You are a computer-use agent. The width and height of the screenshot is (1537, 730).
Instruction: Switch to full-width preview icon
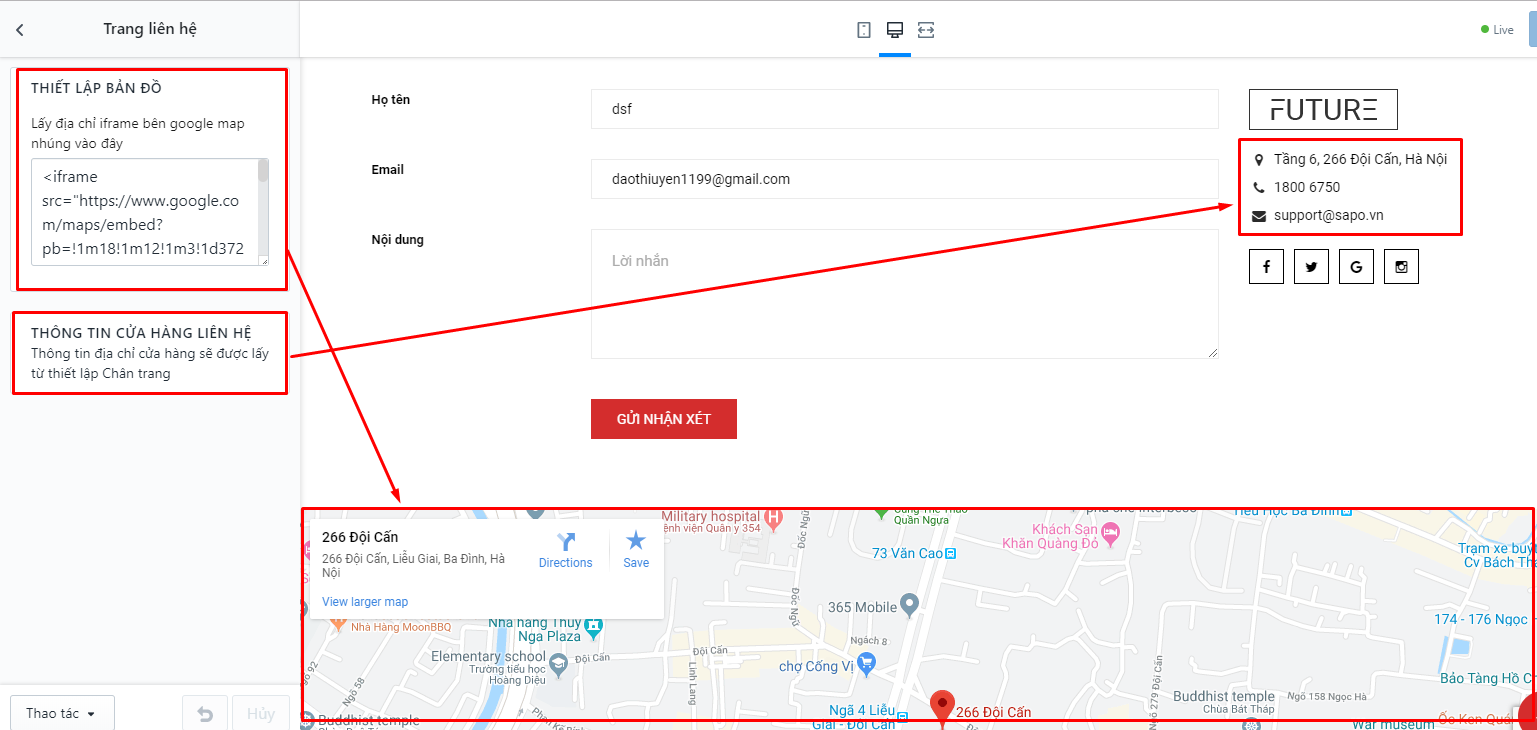point(926,30)
